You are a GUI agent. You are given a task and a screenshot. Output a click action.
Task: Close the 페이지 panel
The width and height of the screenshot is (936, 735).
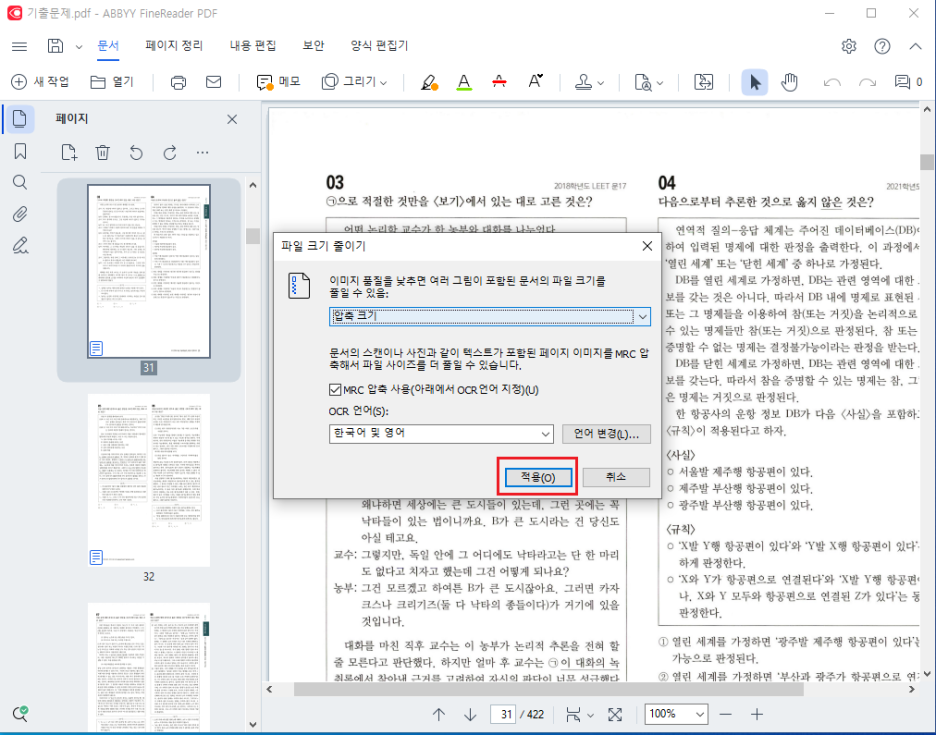point(232,119)
